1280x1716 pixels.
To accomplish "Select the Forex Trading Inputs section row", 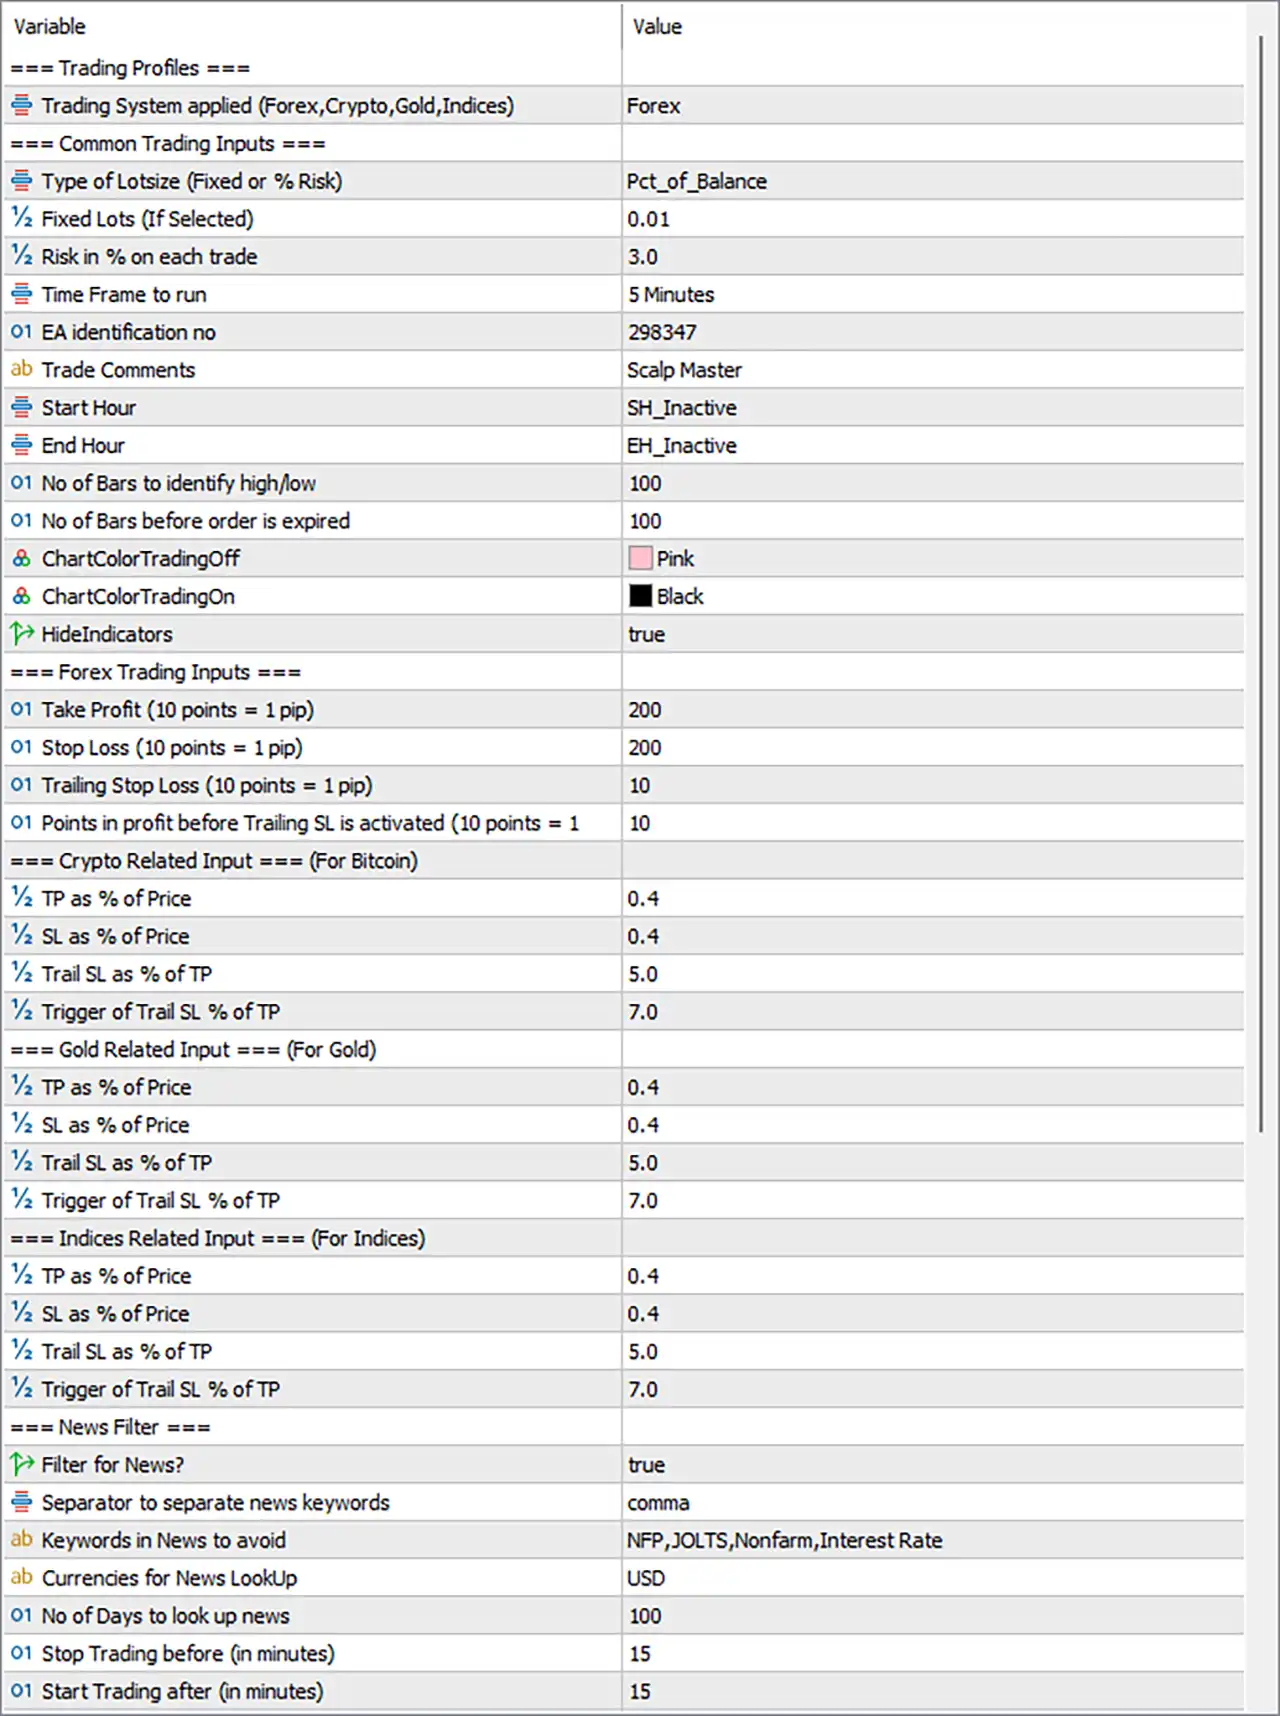I will point(623,672).
